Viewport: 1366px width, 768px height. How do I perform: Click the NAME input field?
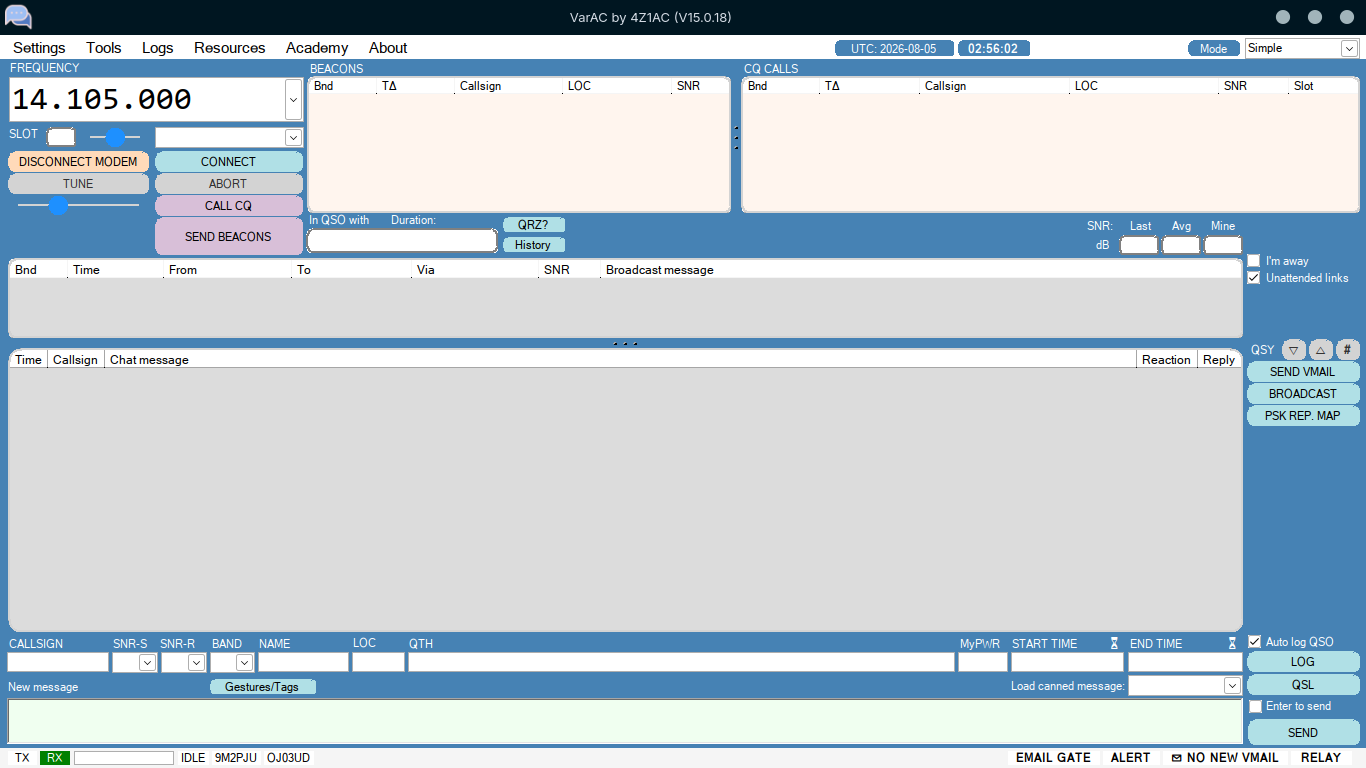coord(303,662)
